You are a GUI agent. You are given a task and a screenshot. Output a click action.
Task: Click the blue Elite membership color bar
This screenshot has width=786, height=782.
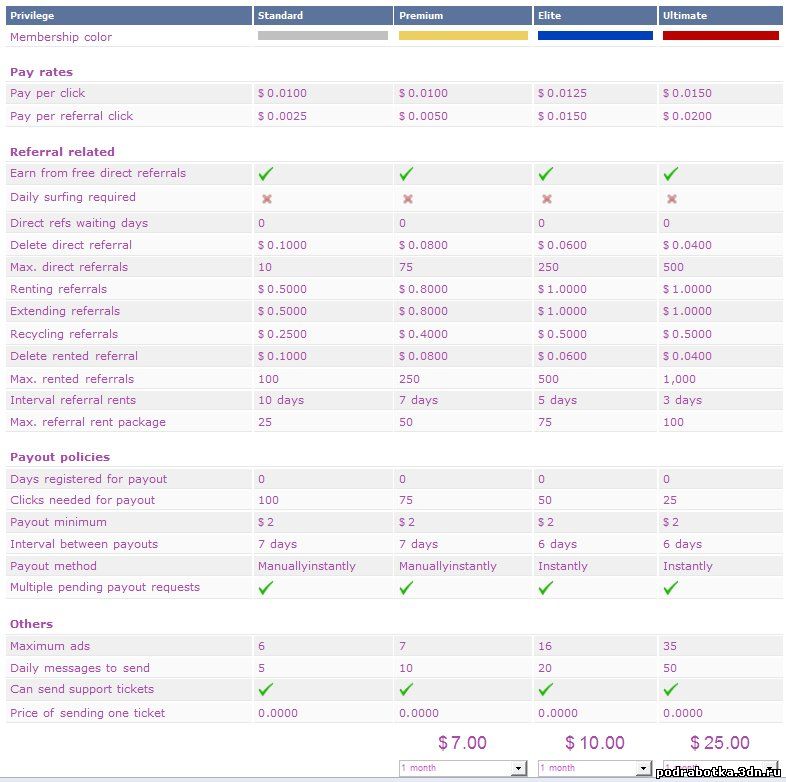pyautogui.click(x=595, y=36)
